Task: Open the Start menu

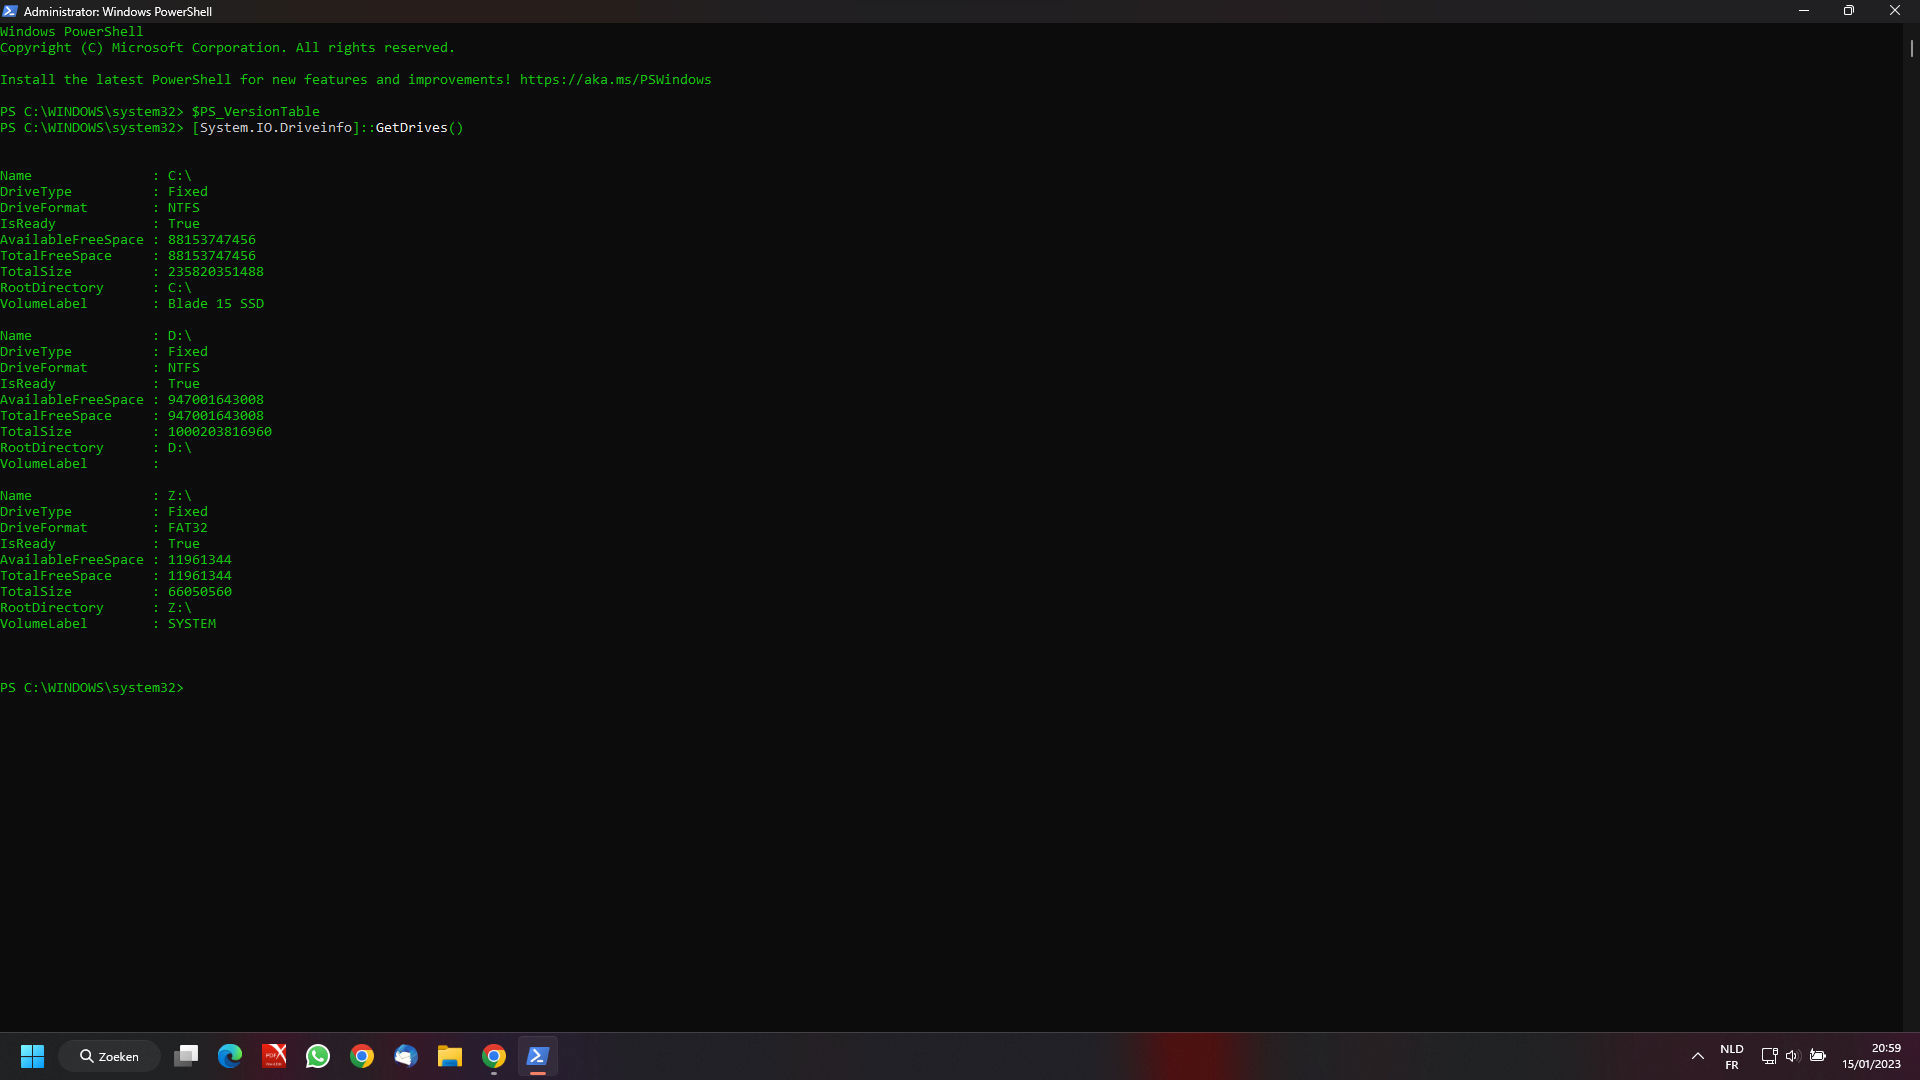Action: pos(32,1056)
